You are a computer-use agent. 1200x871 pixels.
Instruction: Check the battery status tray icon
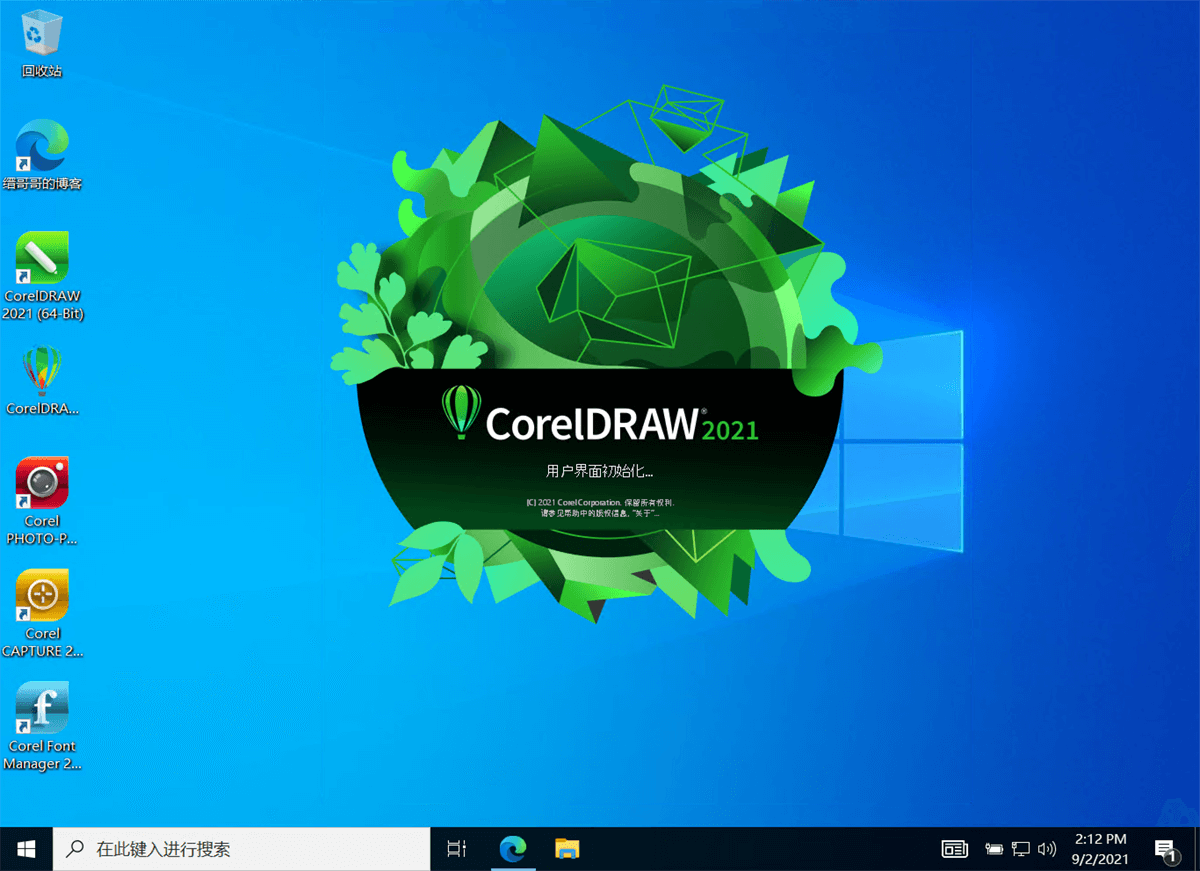click(x=994, y=849)
